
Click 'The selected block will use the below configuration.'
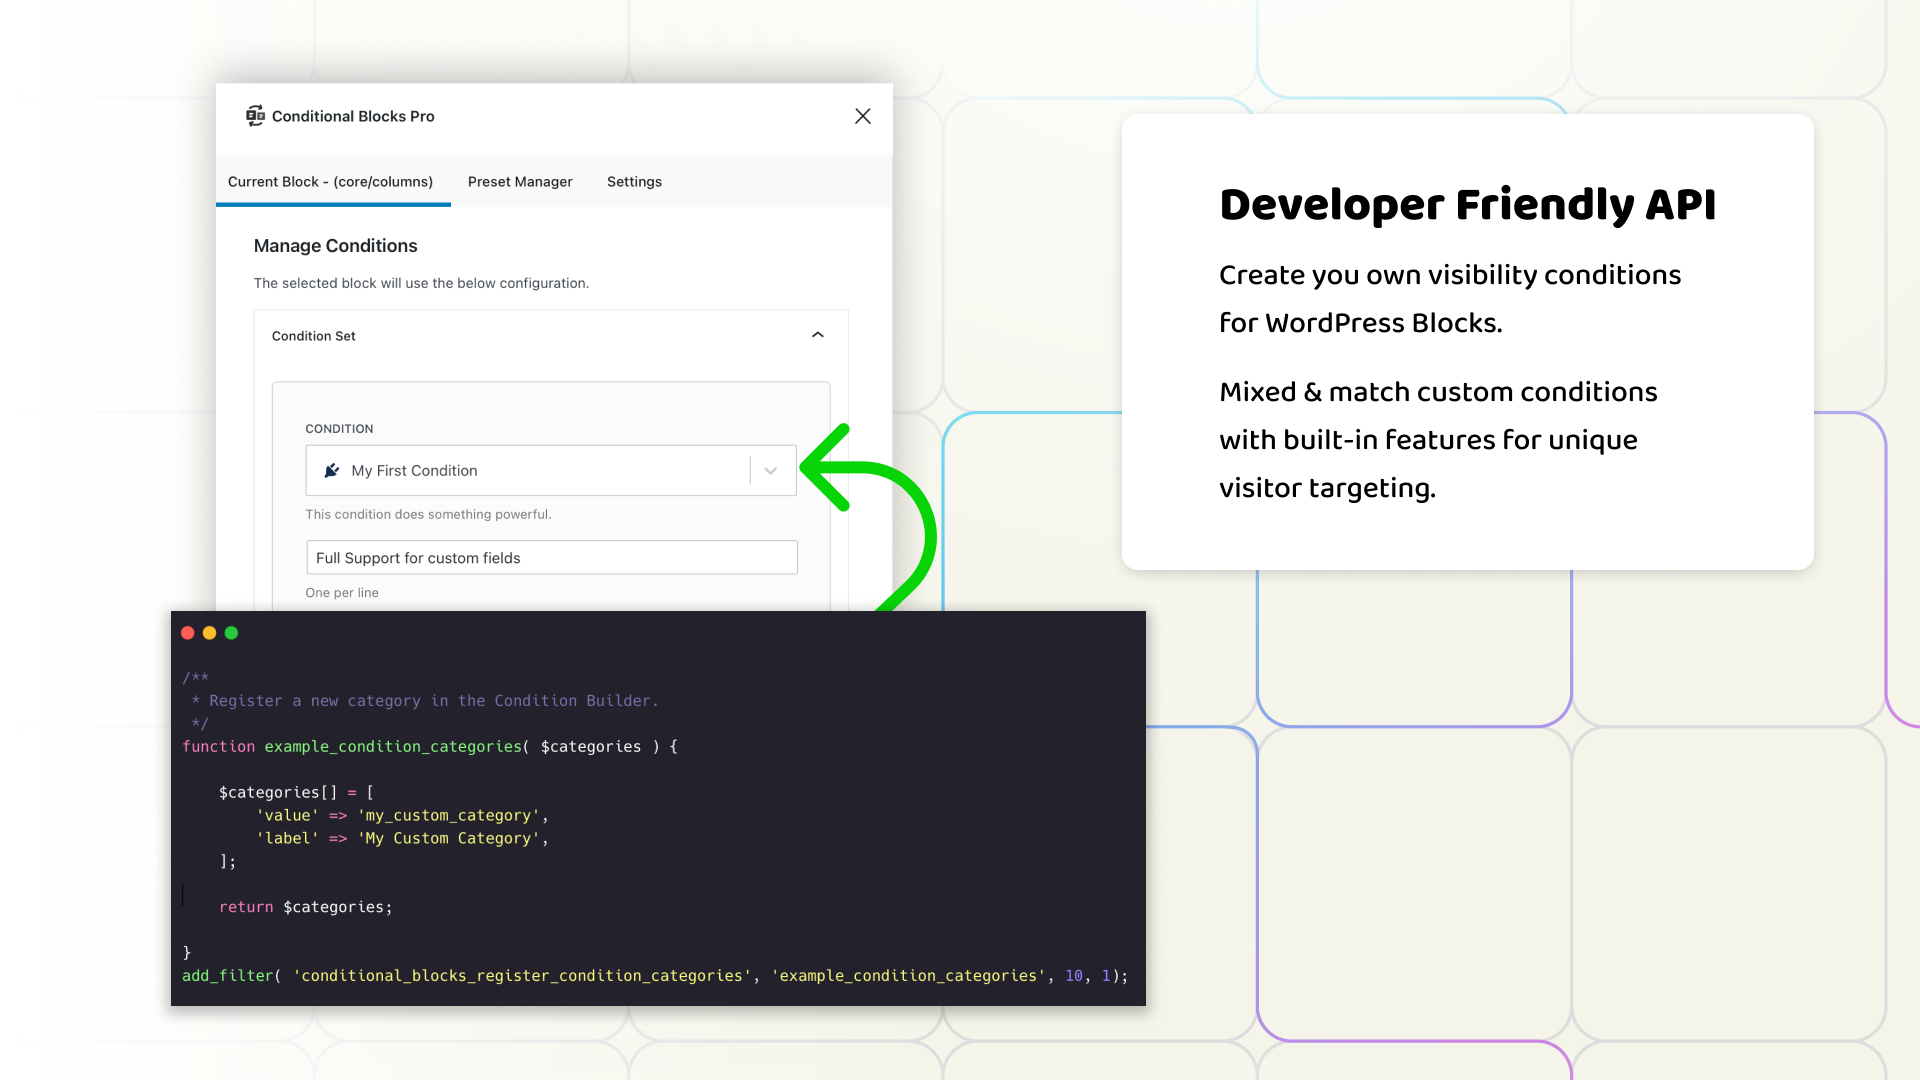pos(421,283)
